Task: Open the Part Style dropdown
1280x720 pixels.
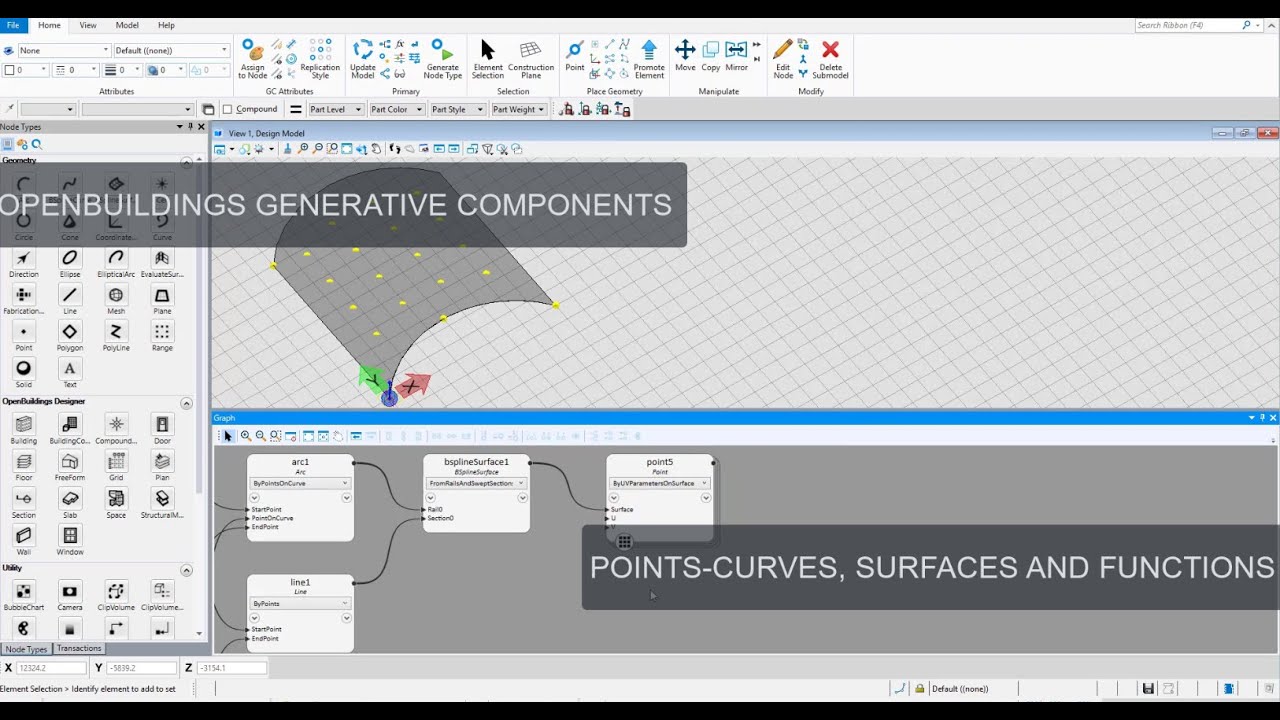Action: pyautogui.click(x=457, y=109)
